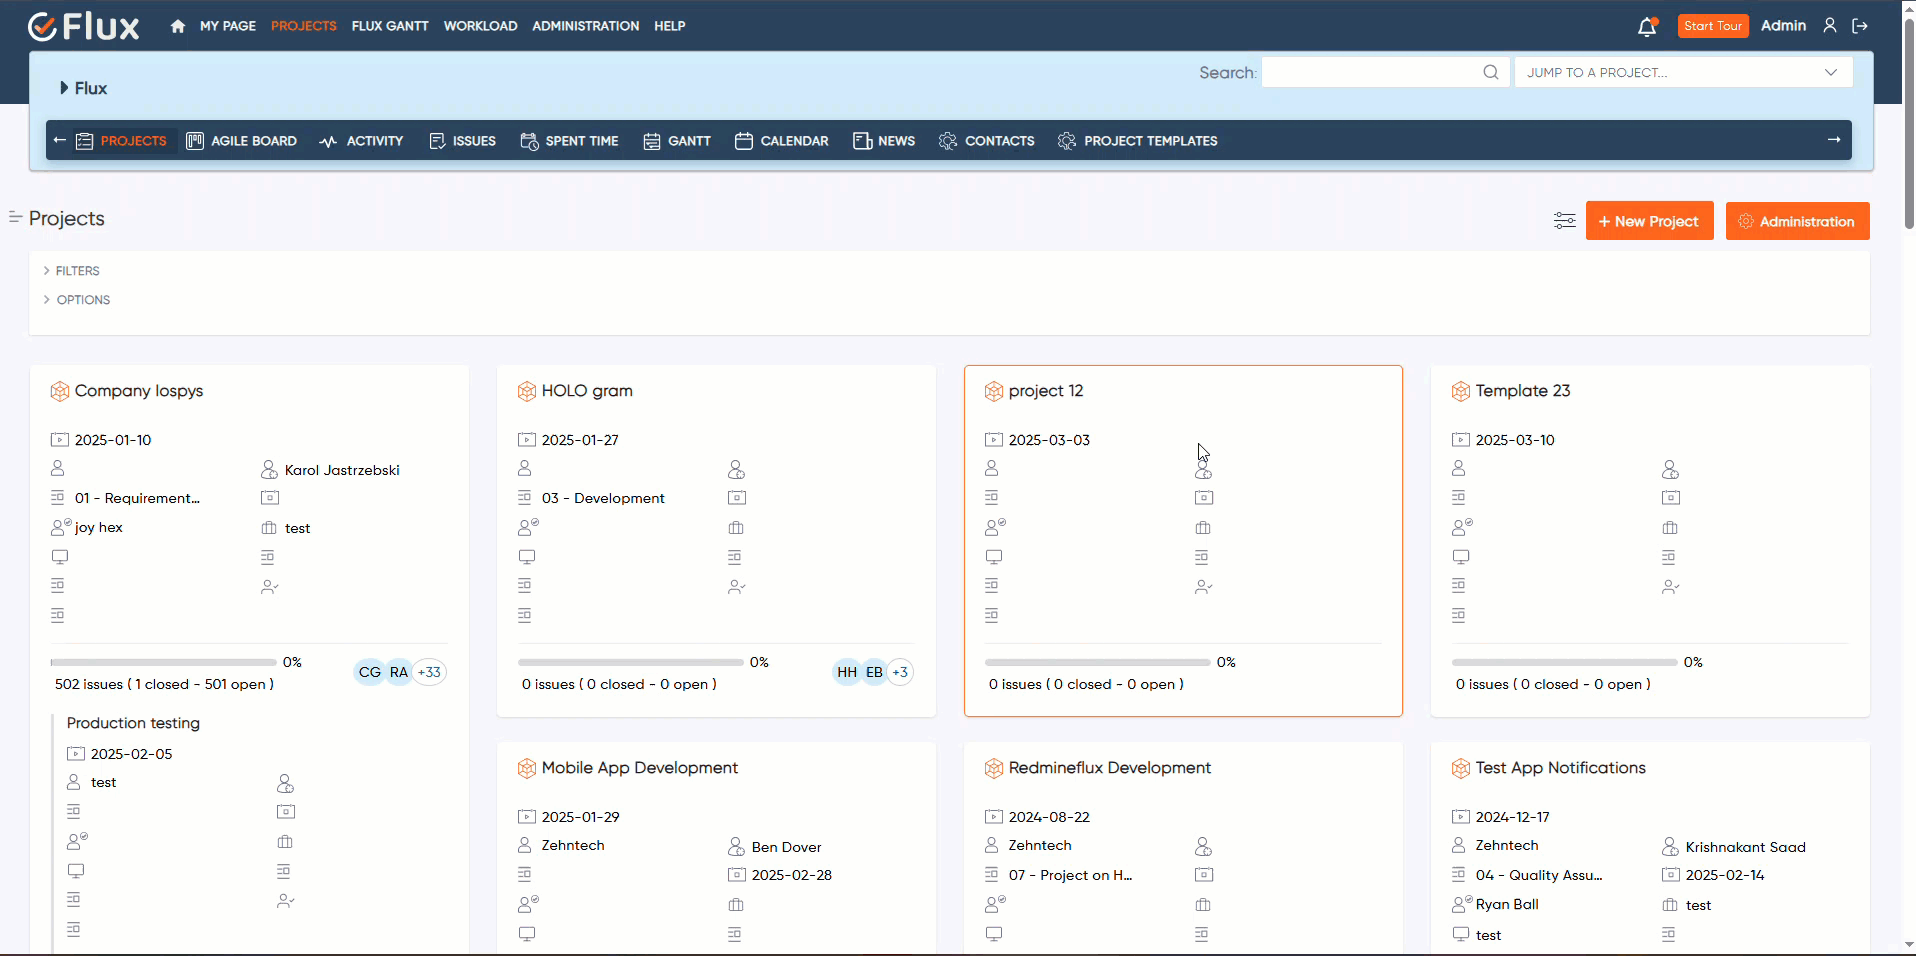
Task: Click EB member avatar
Action: (874, 672)
